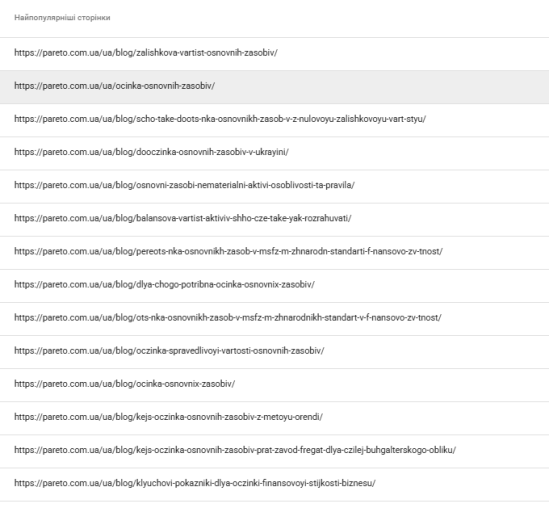Open kejs-oczinka prat-zavod-fregat row
This screenshot has width=549, height=512.
[x=274, y=451]
